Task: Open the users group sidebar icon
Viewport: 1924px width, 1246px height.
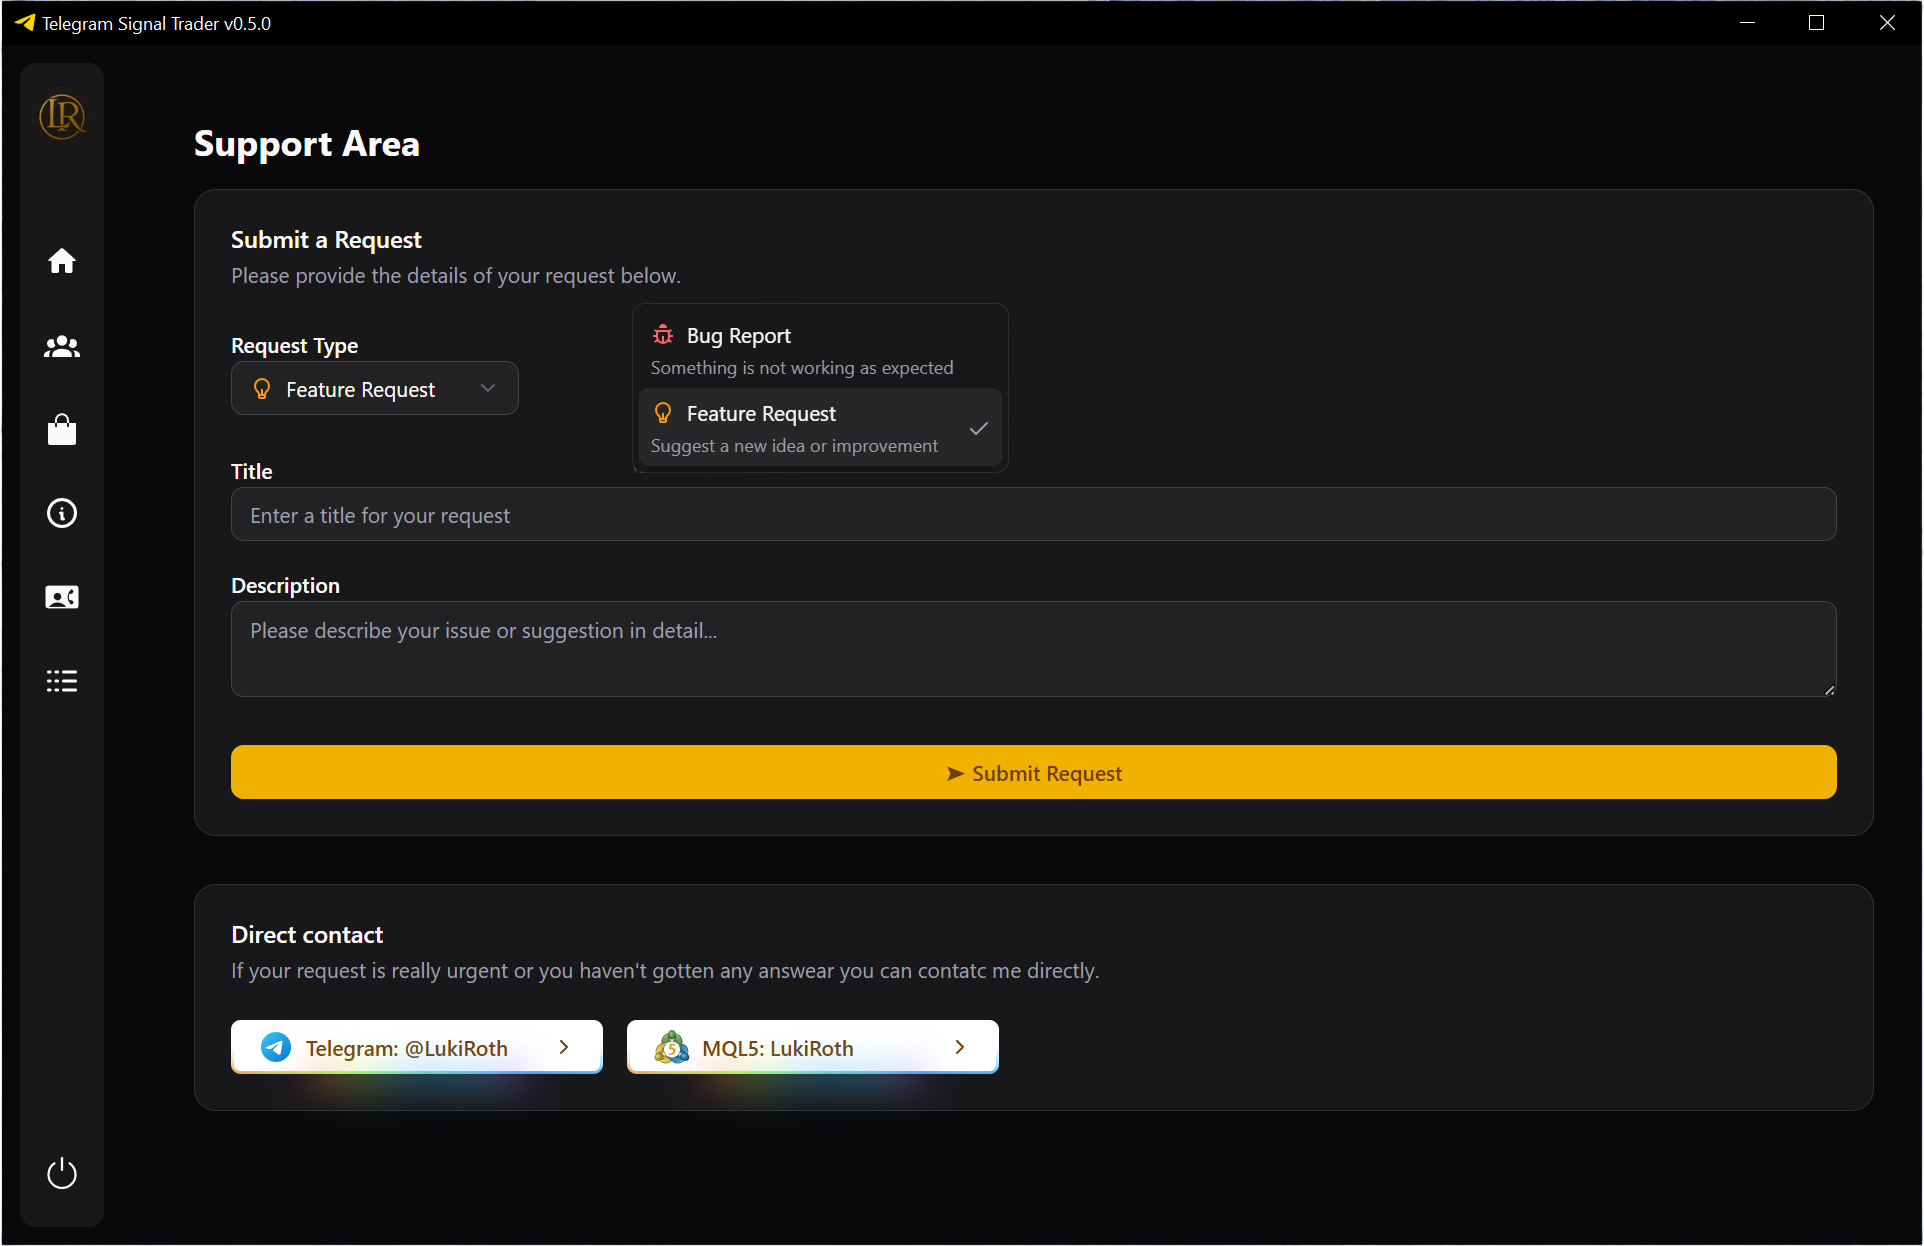Action: point(62,346)
